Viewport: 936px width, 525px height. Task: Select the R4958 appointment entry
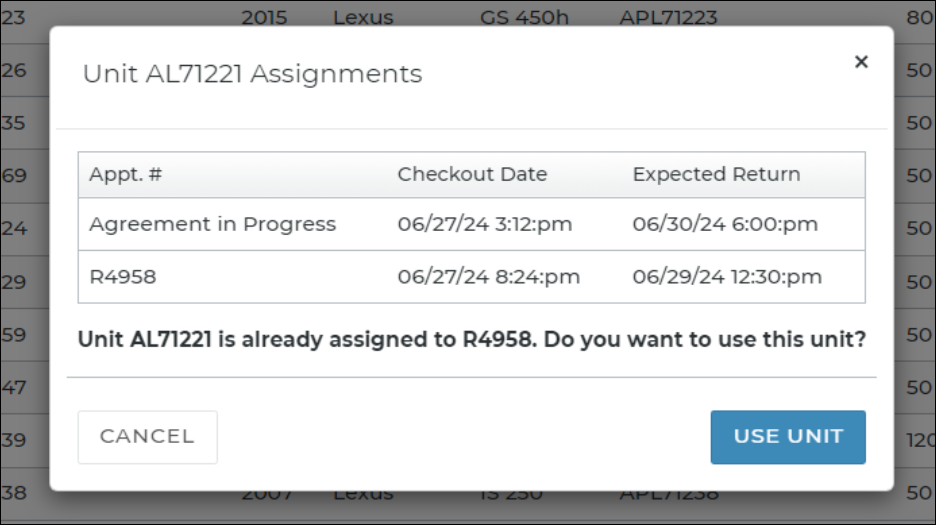(x=123, y=277)
